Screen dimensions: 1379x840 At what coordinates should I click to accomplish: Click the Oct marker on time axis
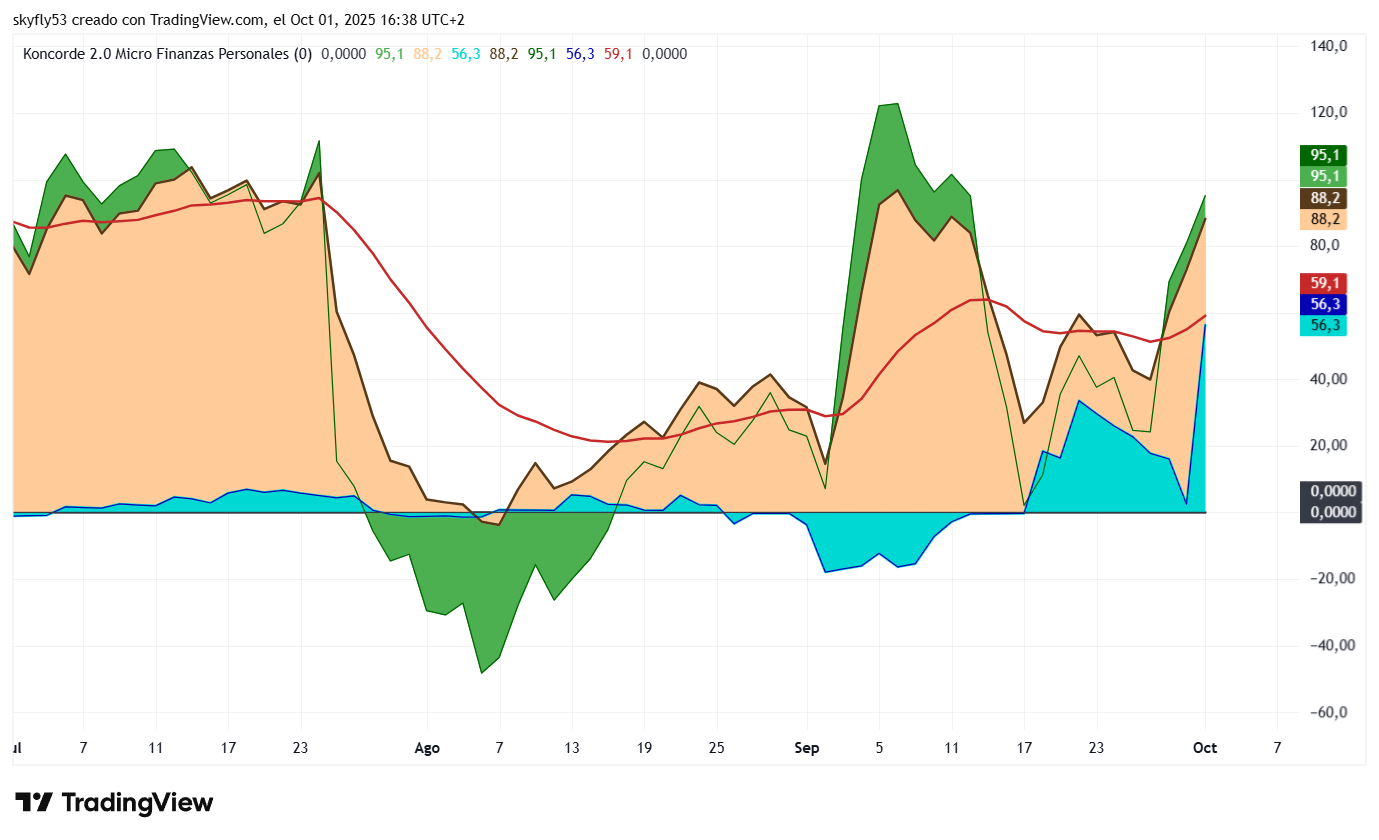(1205, 747)
